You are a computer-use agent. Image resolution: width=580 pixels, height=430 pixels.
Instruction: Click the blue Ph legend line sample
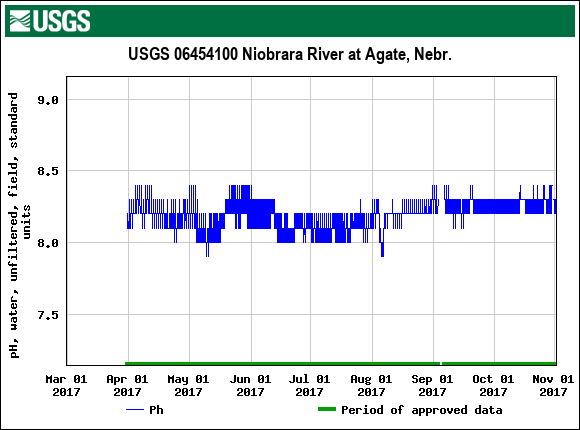tap(135, 409)
